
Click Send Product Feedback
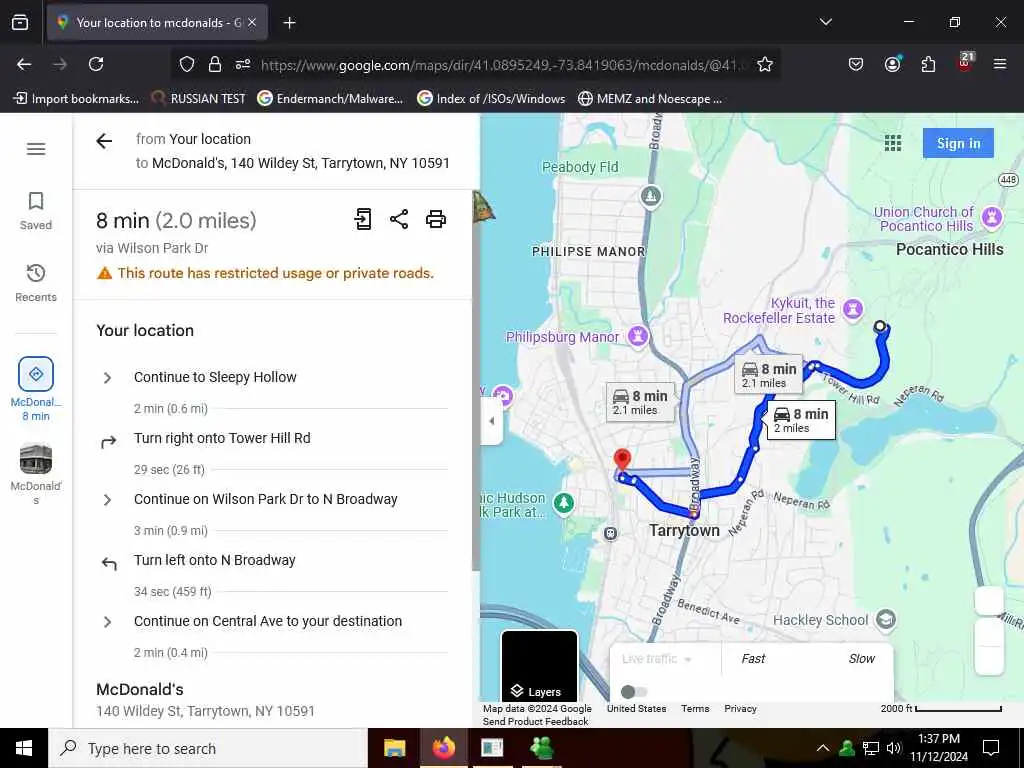(536, 722)
